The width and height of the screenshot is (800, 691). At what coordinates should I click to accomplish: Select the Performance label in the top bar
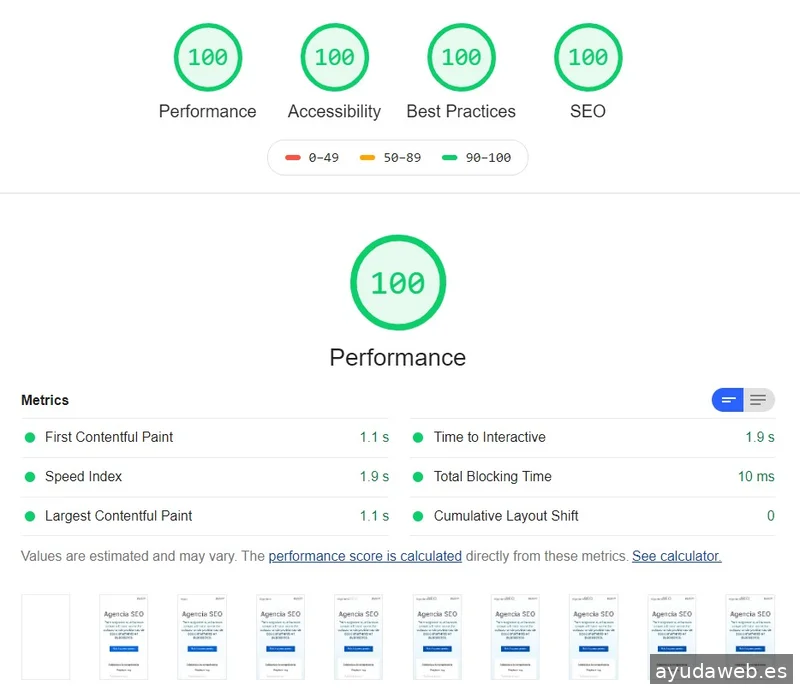207,111
